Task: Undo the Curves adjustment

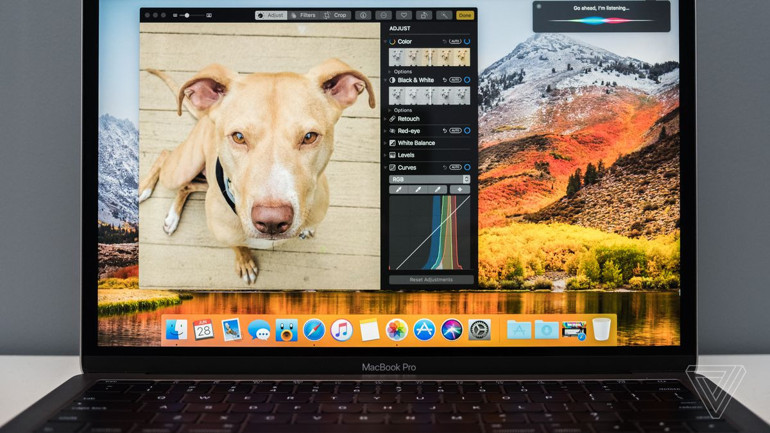Action: (x=444, y=168)
